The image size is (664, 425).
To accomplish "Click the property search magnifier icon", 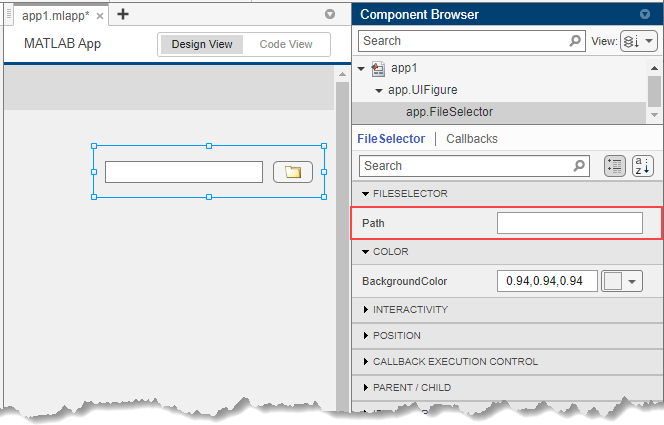I will 579,166.
